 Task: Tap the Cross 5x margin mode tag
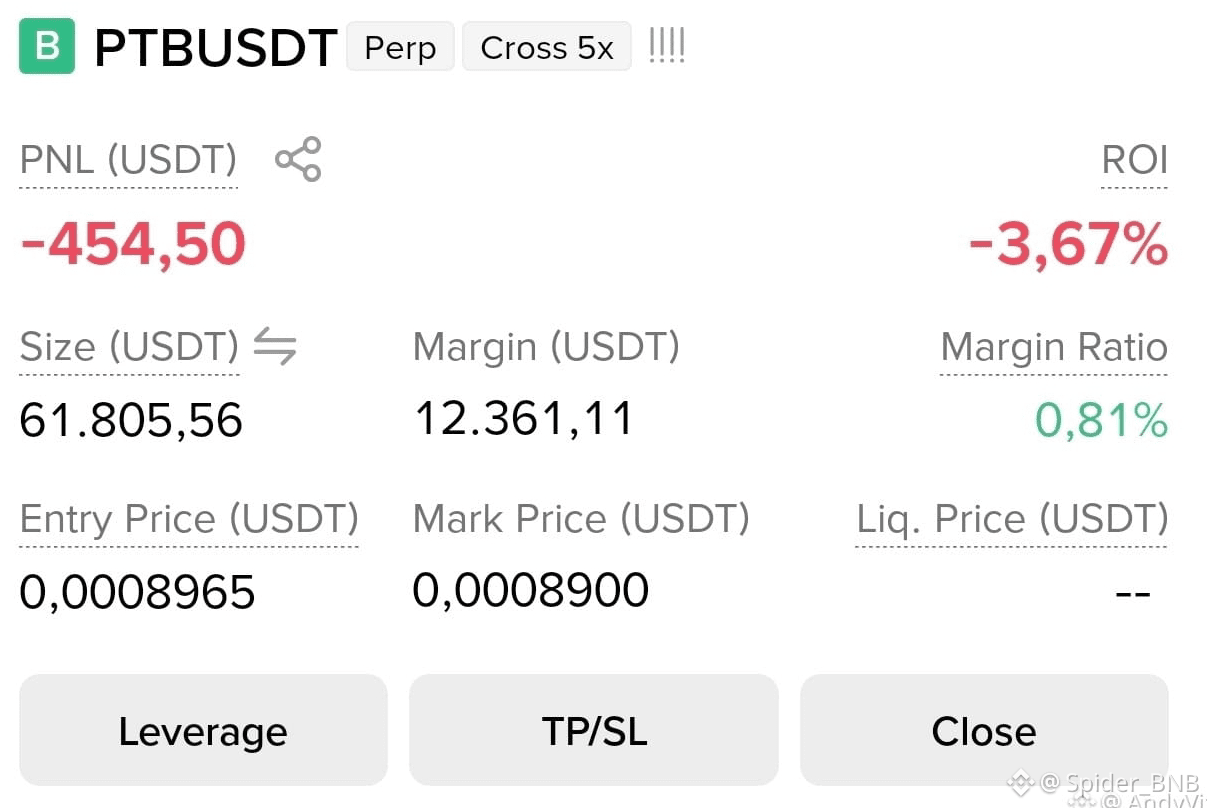(547, 47)
